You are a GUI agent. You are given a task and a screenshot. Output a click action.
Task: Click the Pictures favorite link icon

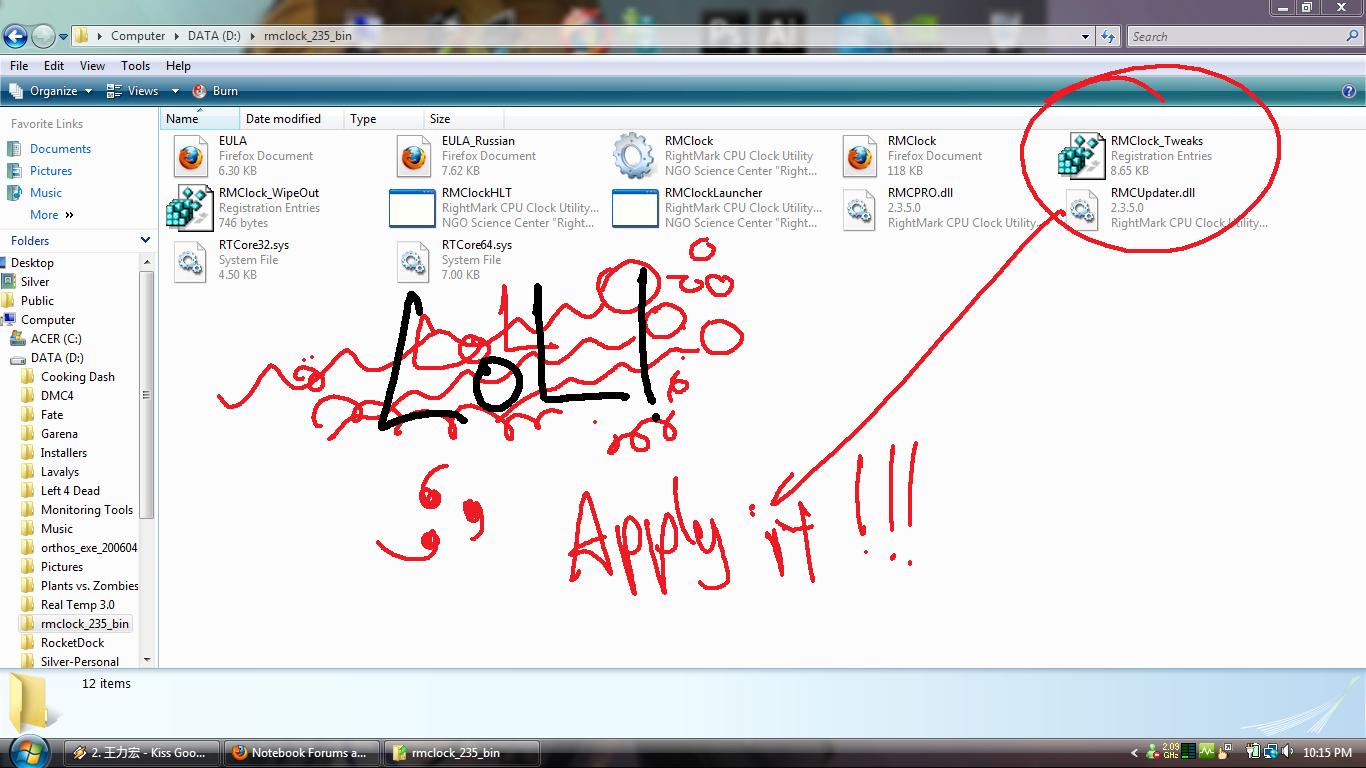pyautogui.click(x=14, y=171)
